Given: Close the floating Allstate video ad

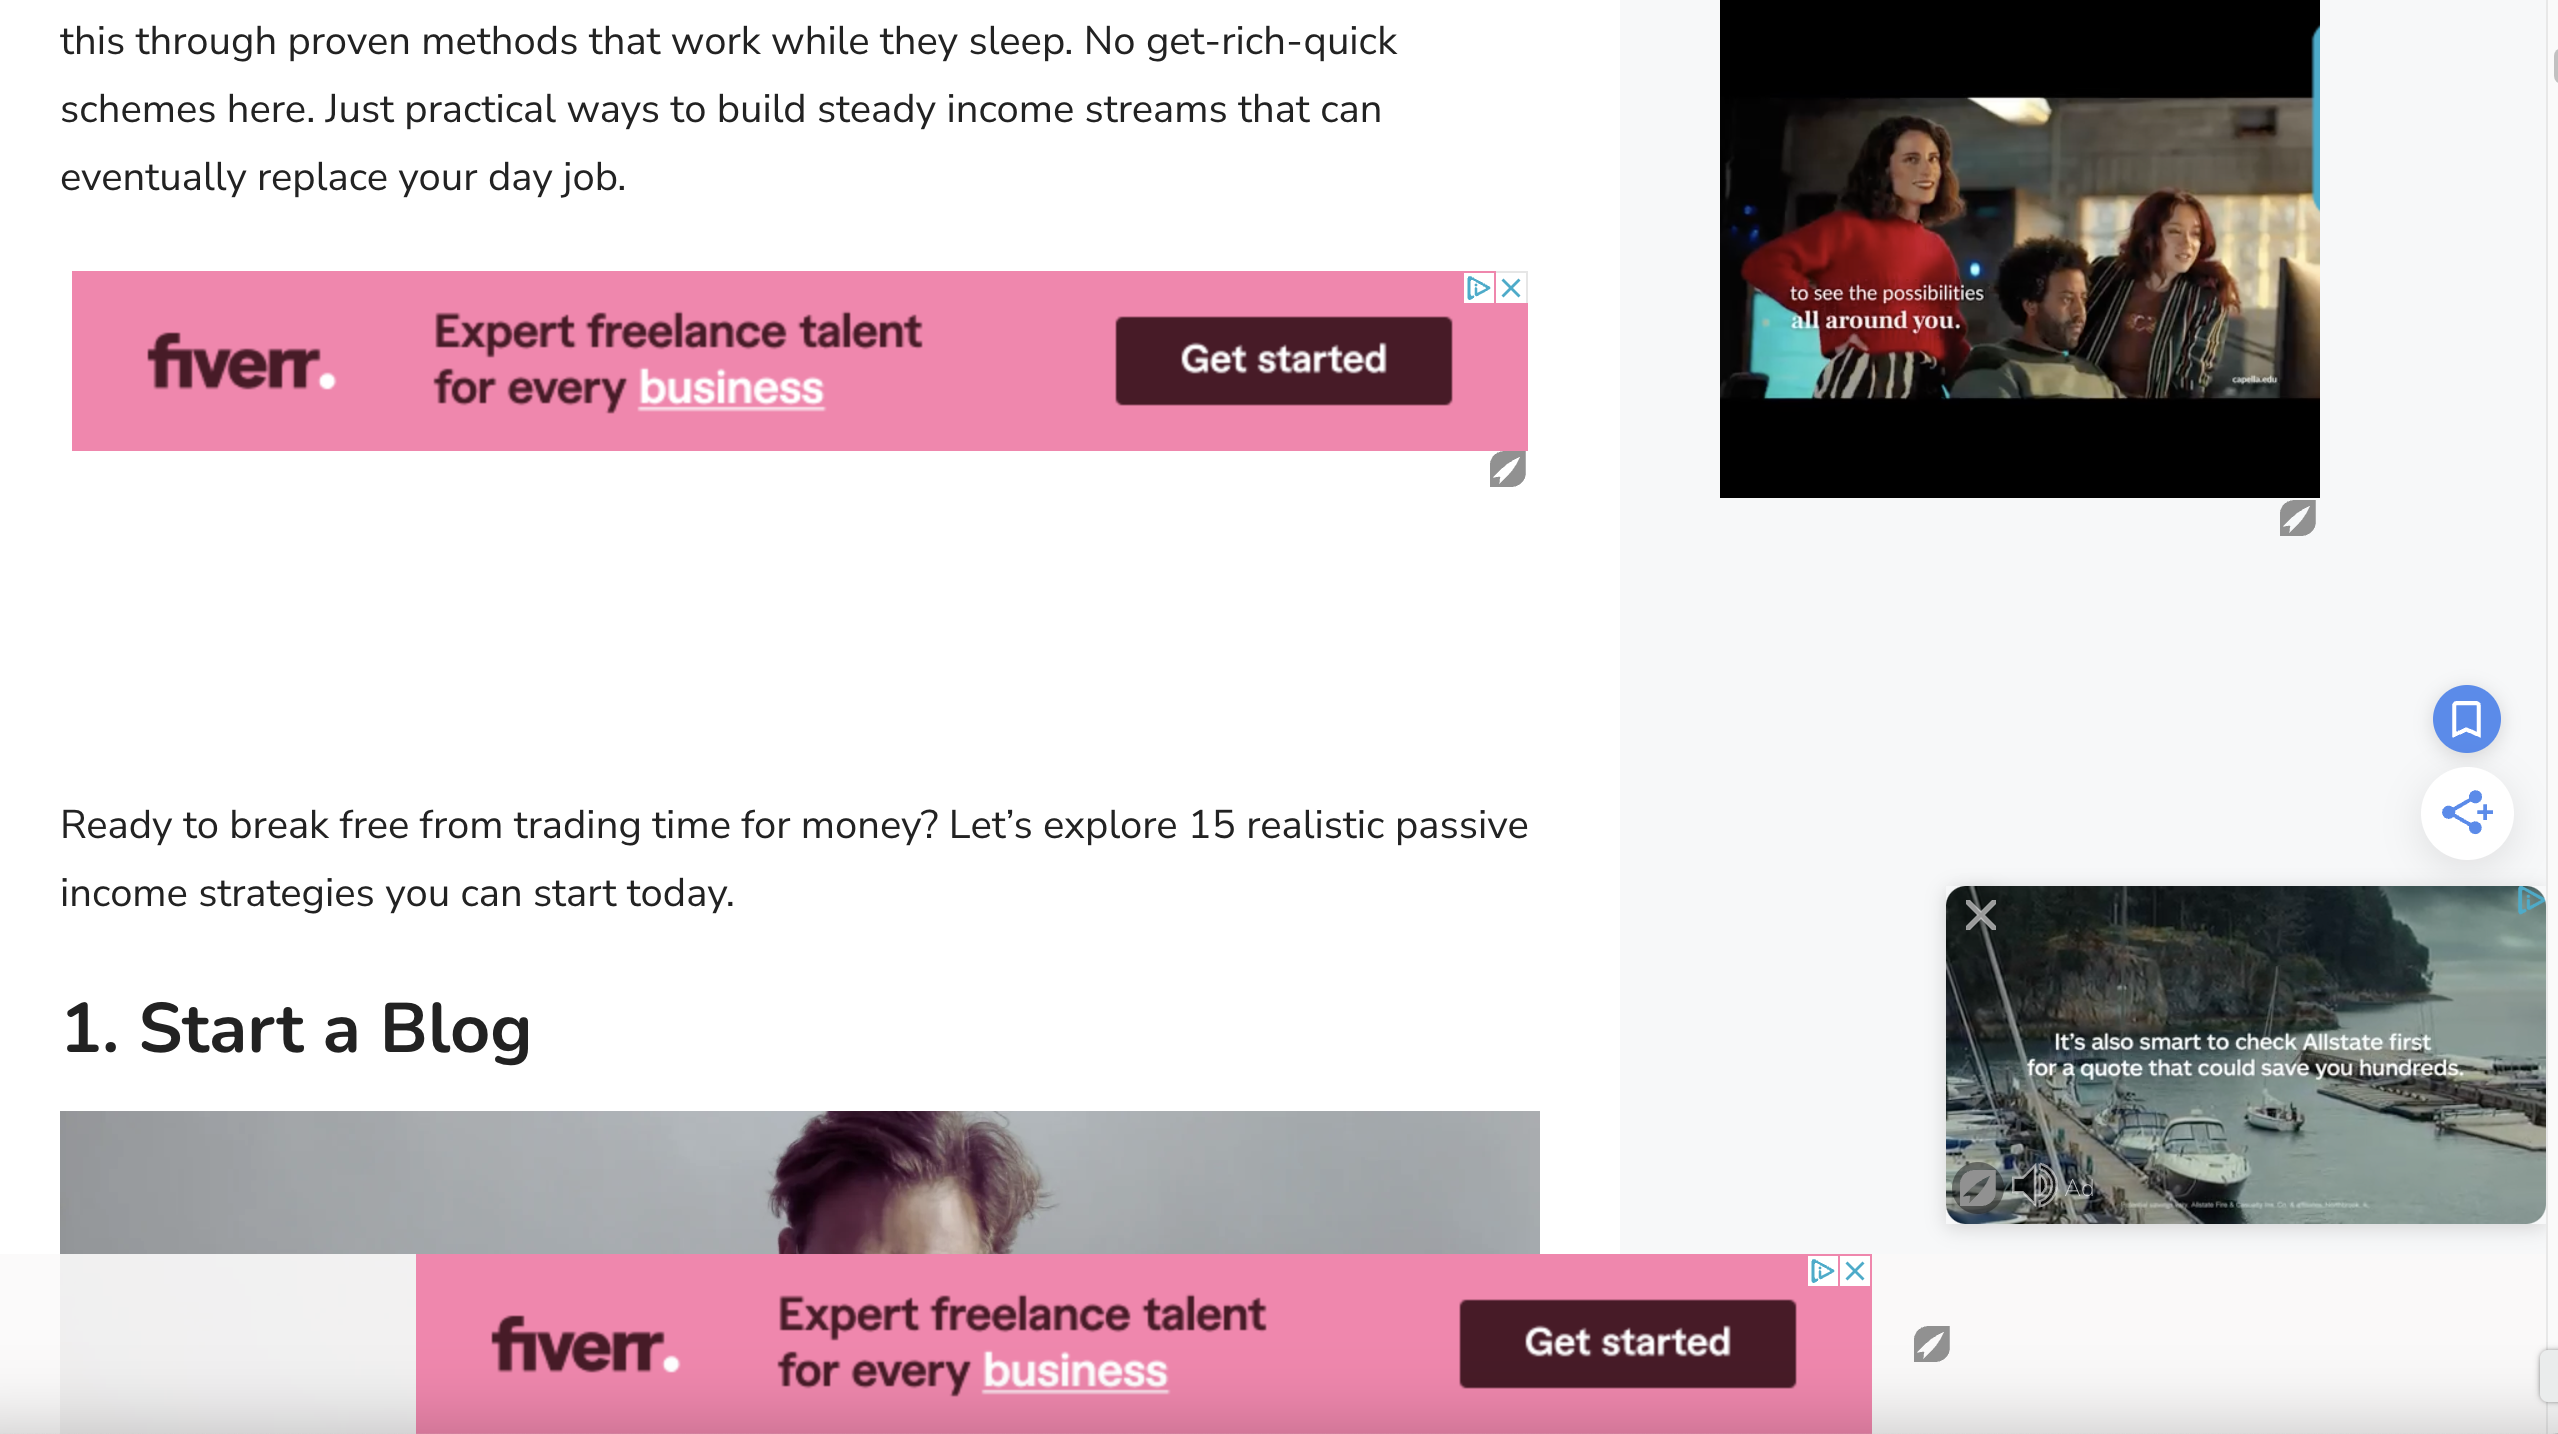Looking at the screenshot, I should tap(1980, 915).
